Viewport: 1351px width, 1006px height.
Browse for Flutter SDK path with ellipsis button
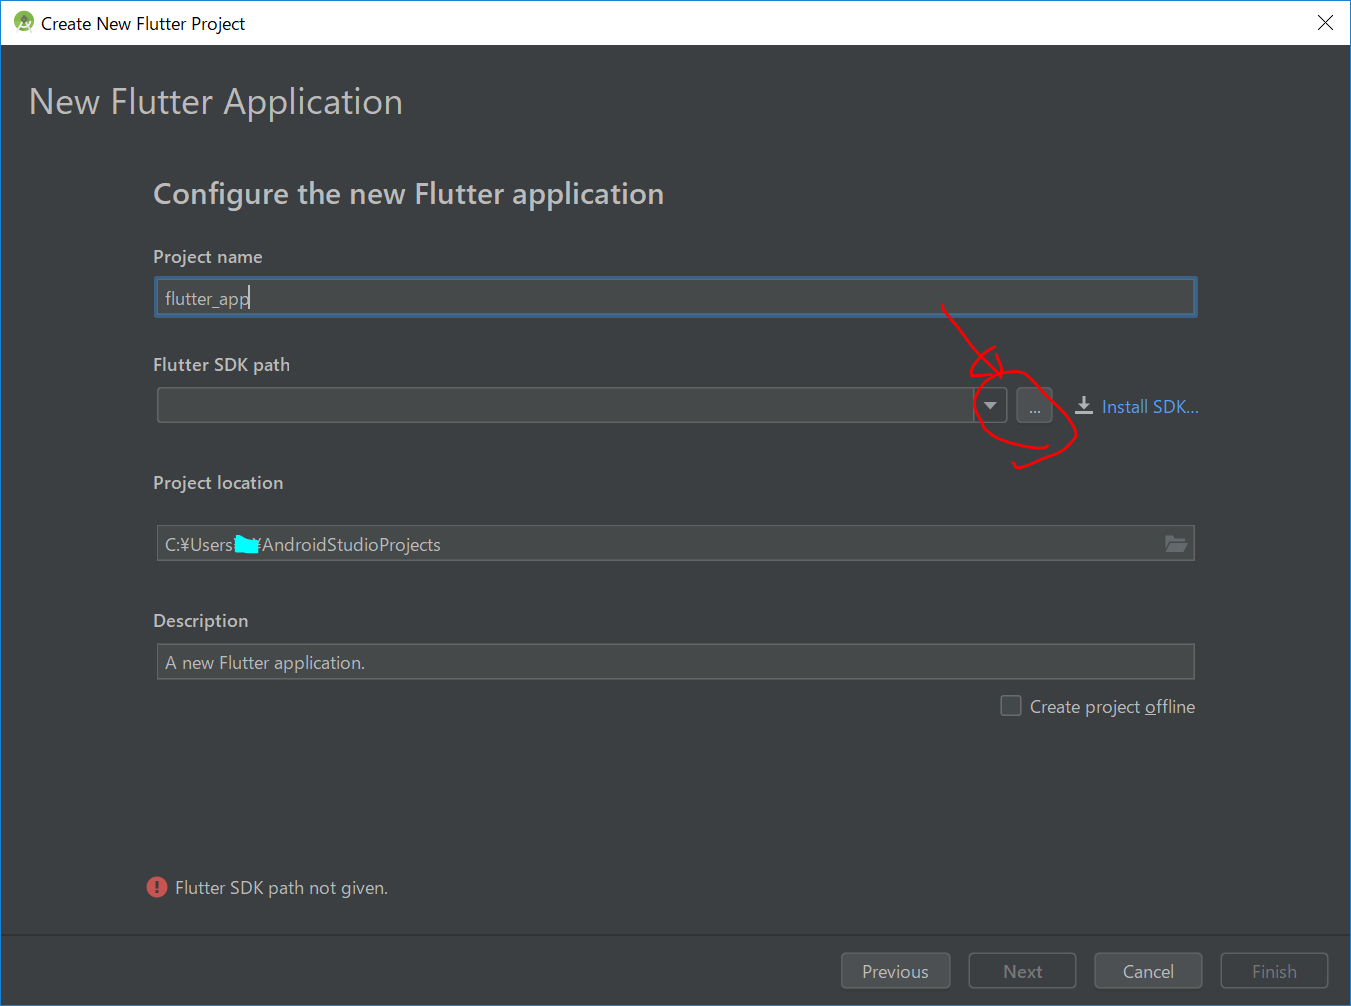click(x=1035, y=405)
